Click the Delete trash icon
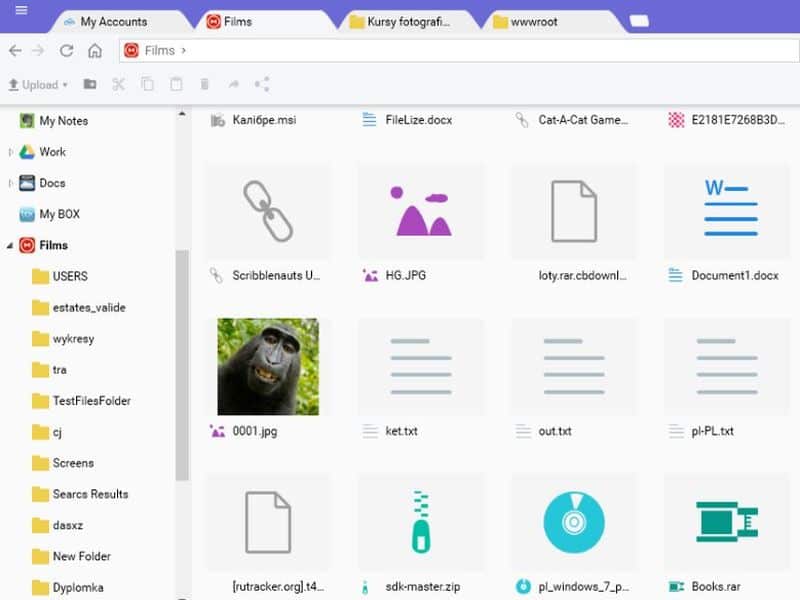Viewport: 800px width, 600px height. pos(205,84)
